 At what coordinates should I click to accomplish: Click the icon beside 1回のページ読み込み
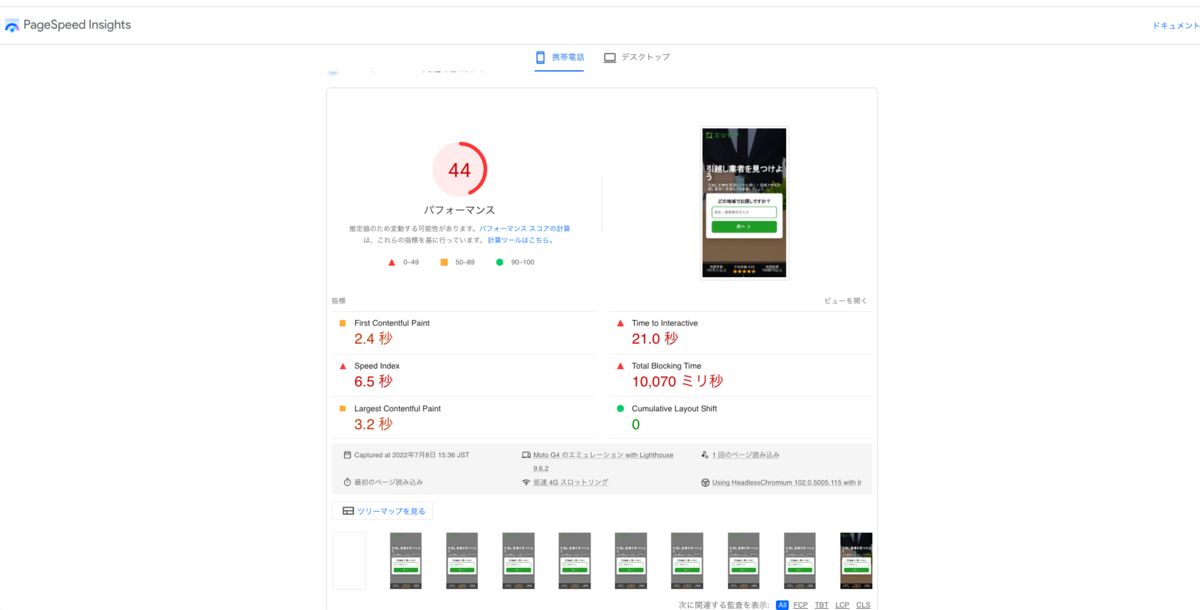(705, 455)
